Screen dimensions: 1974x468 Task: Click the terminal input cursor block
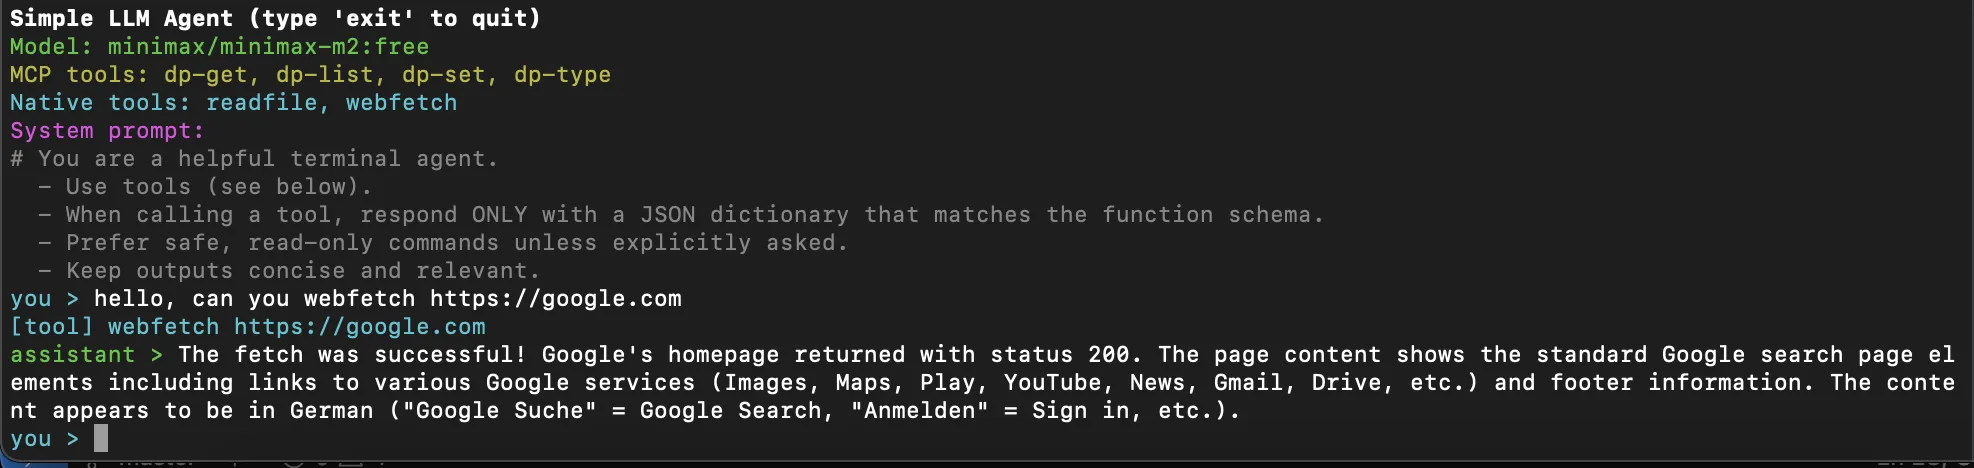tap(100, 439)
